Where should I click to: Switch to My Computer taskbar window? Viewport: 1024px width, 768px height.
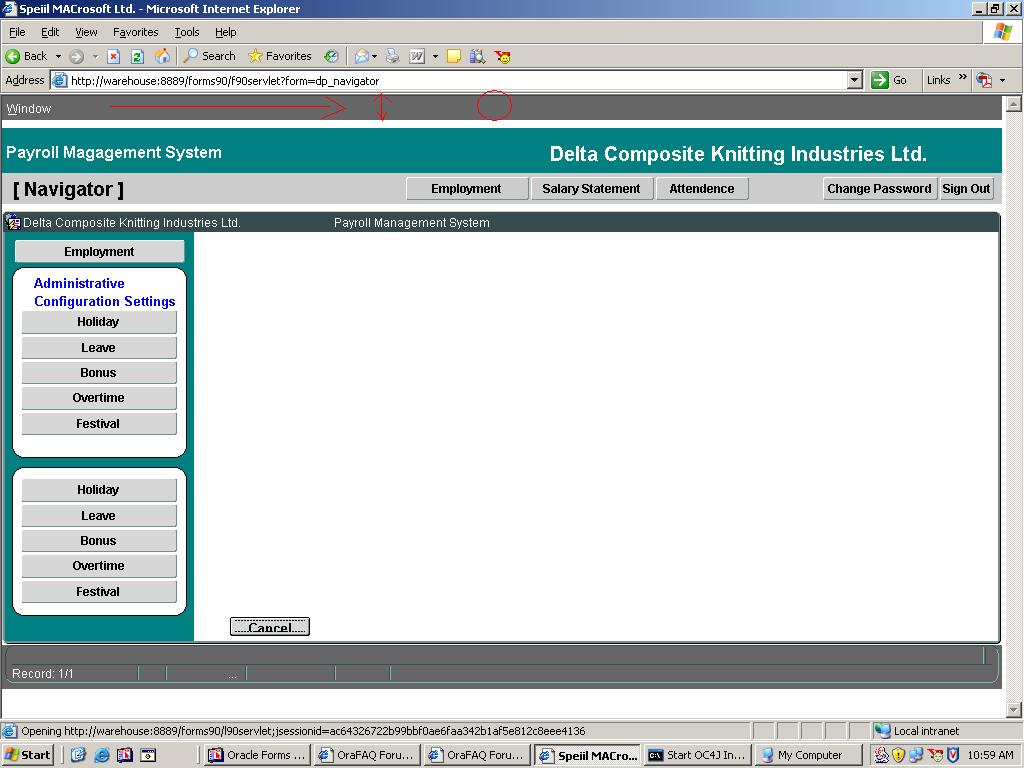tap(808, 755)
